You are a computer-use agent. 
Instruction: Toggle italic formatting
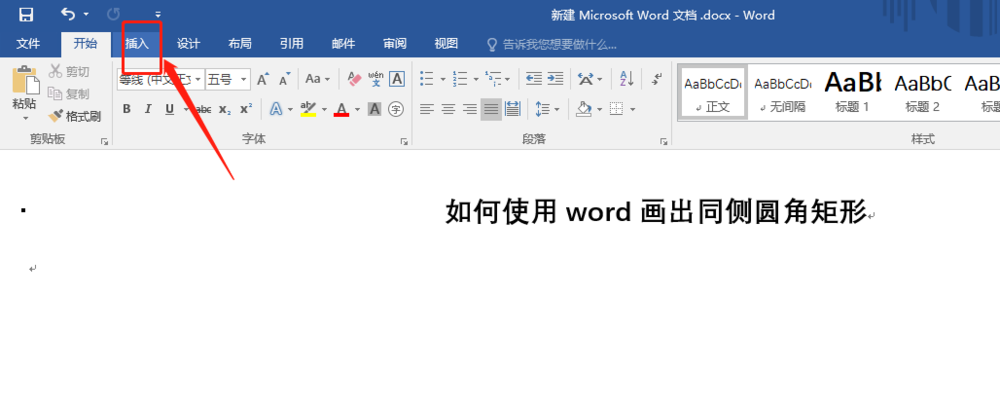point(148,109)
